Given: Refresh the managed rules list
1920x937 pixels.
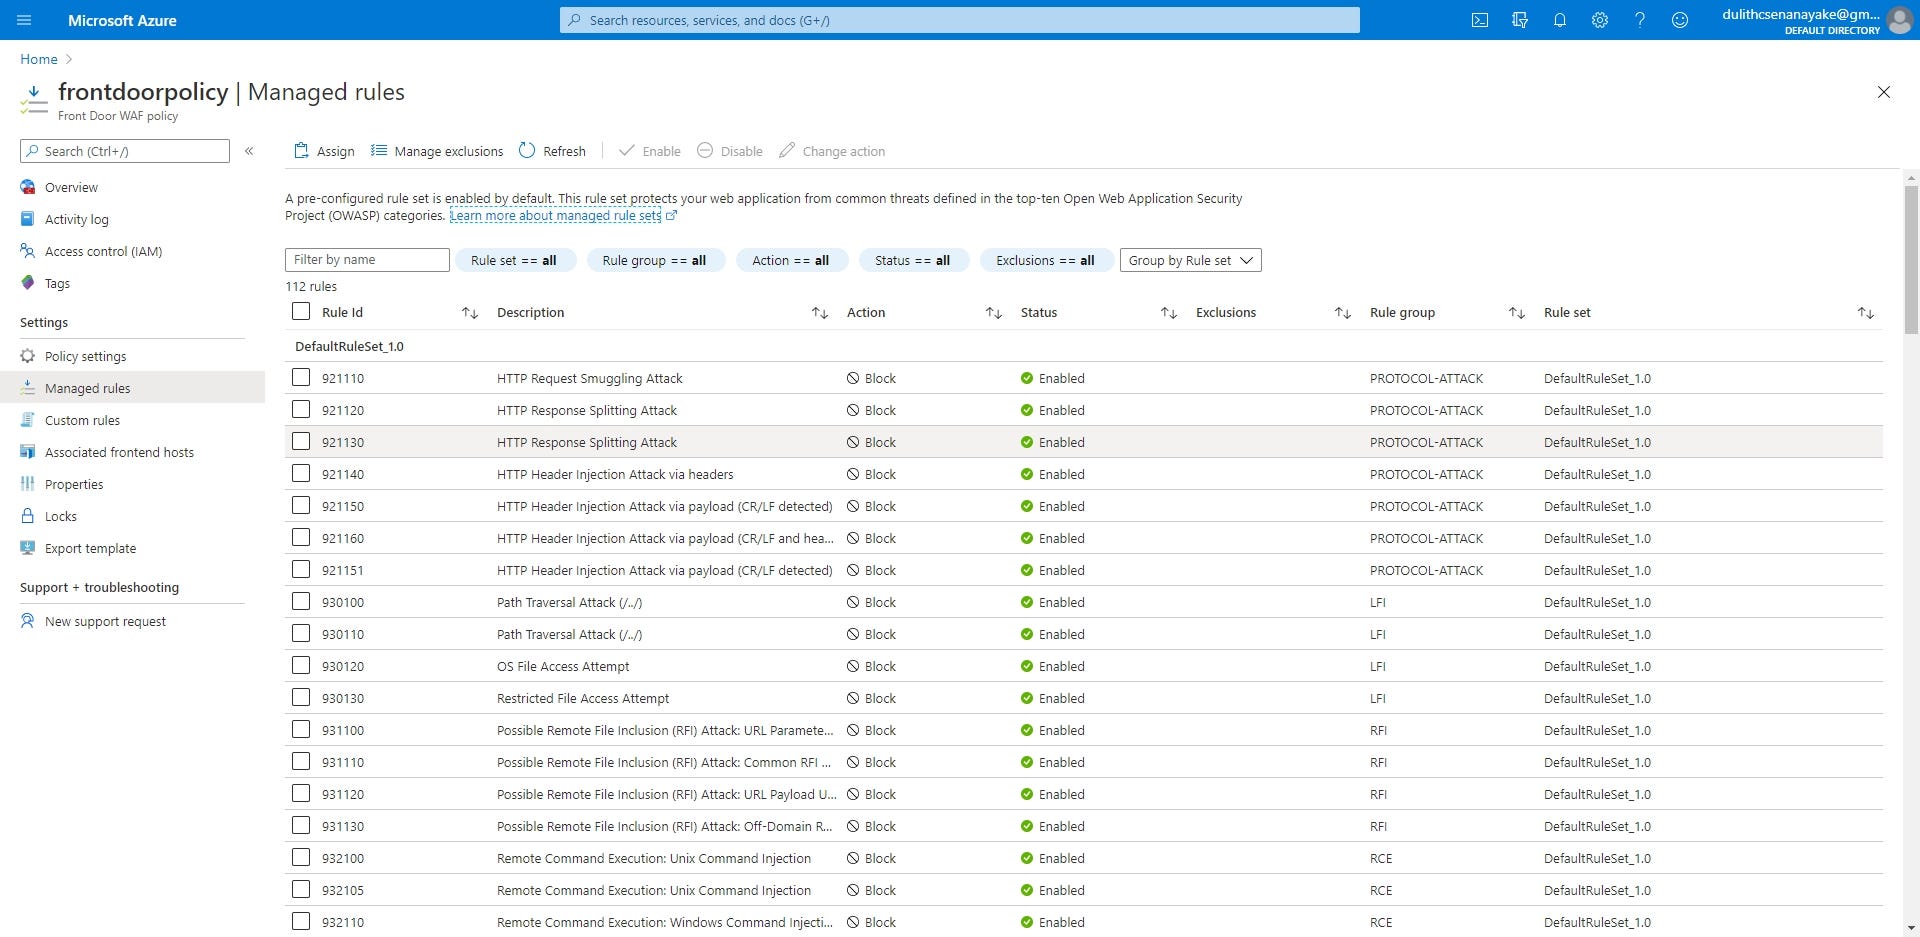Looking at the screenshot, I should 552,151.
